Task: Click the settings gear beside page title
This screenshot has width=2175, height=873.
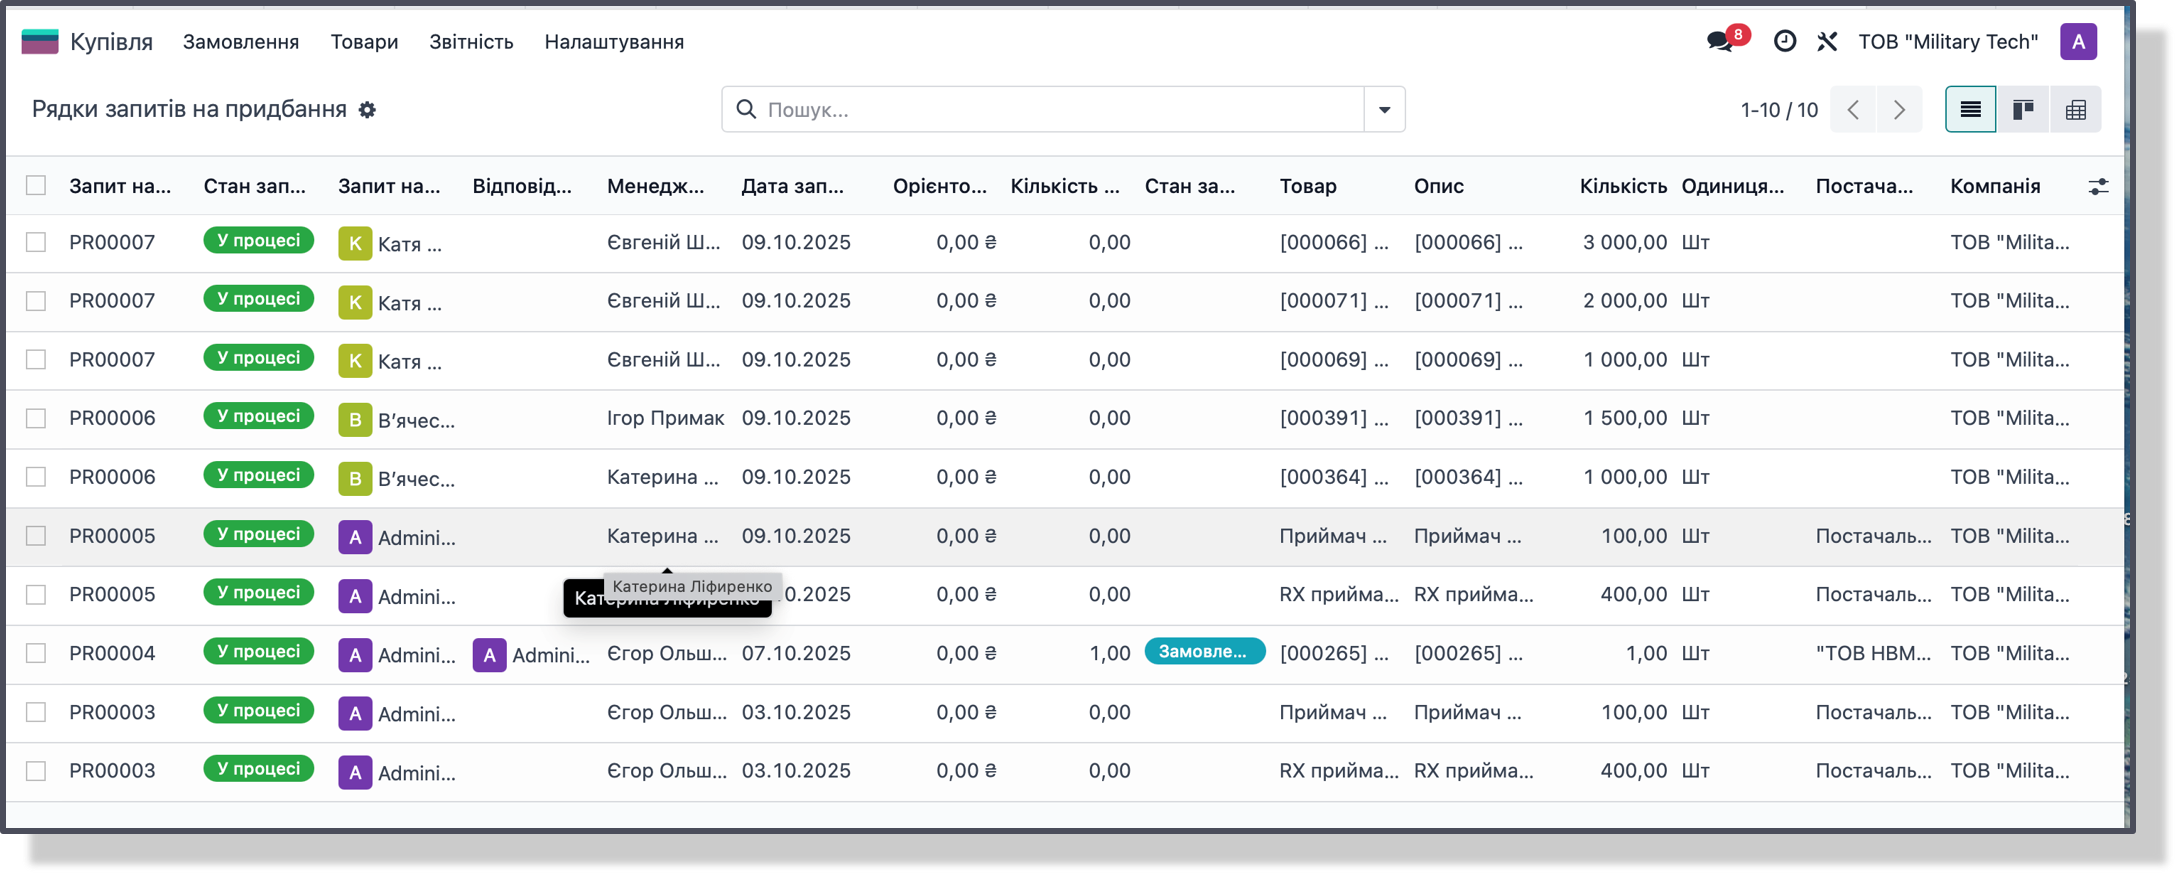Action: point(367,110)
